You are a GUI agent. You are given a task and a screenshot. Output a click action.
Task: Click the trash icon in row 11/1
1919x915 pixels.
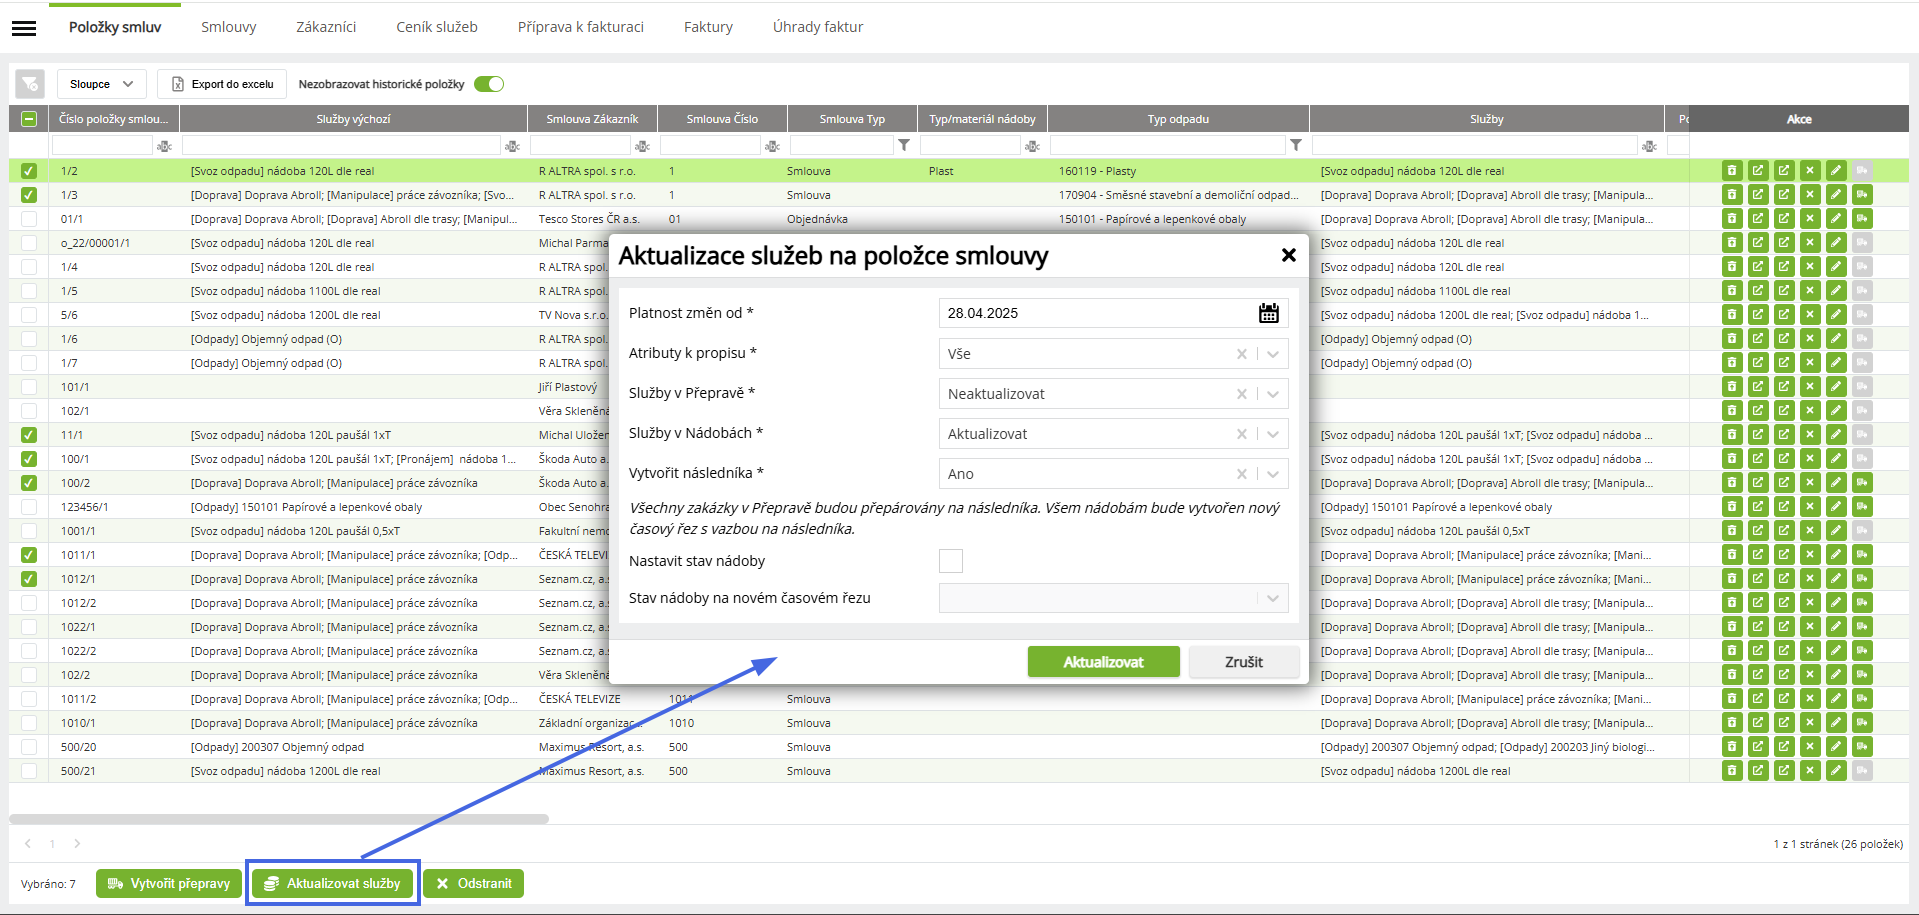pyautogui.click(x=1732, y=435)
